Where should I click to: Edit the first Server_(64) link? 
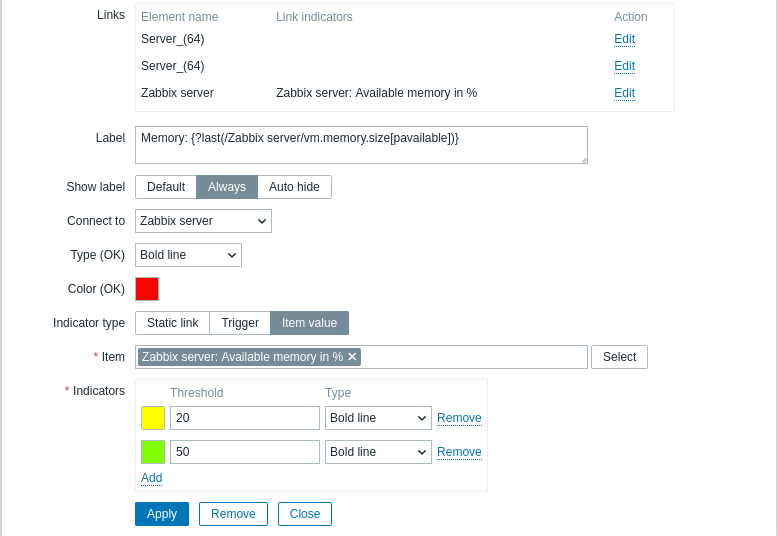pyautogui.click(x=624, y=39)
